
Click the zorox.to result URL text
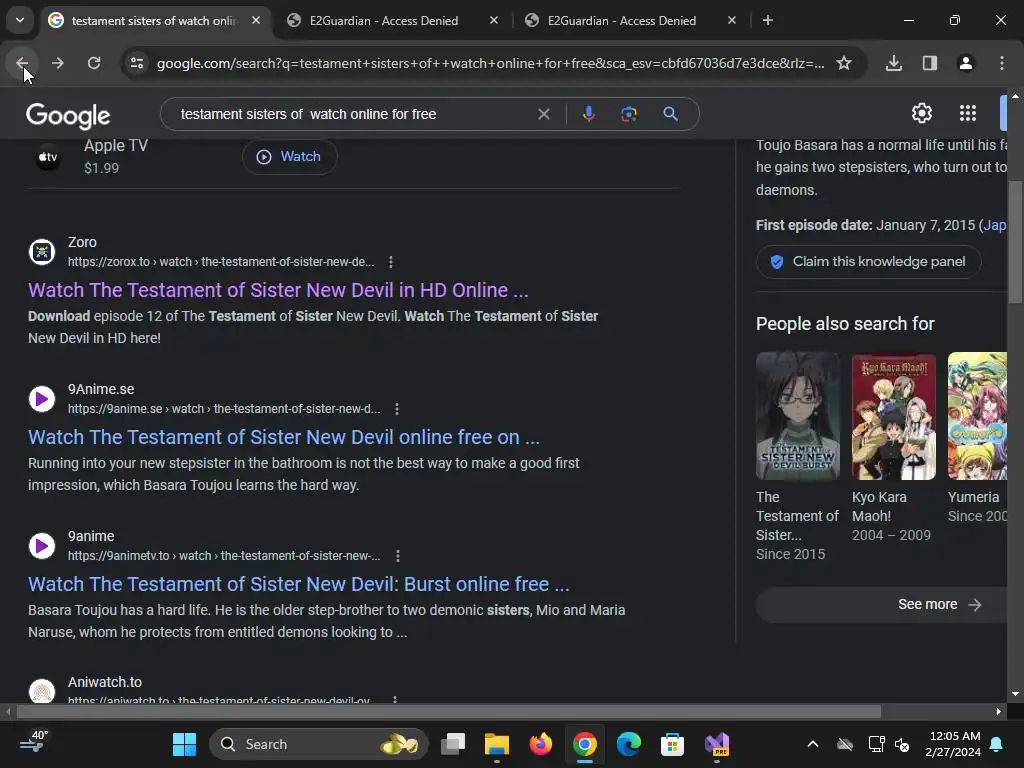pos(221,262)
